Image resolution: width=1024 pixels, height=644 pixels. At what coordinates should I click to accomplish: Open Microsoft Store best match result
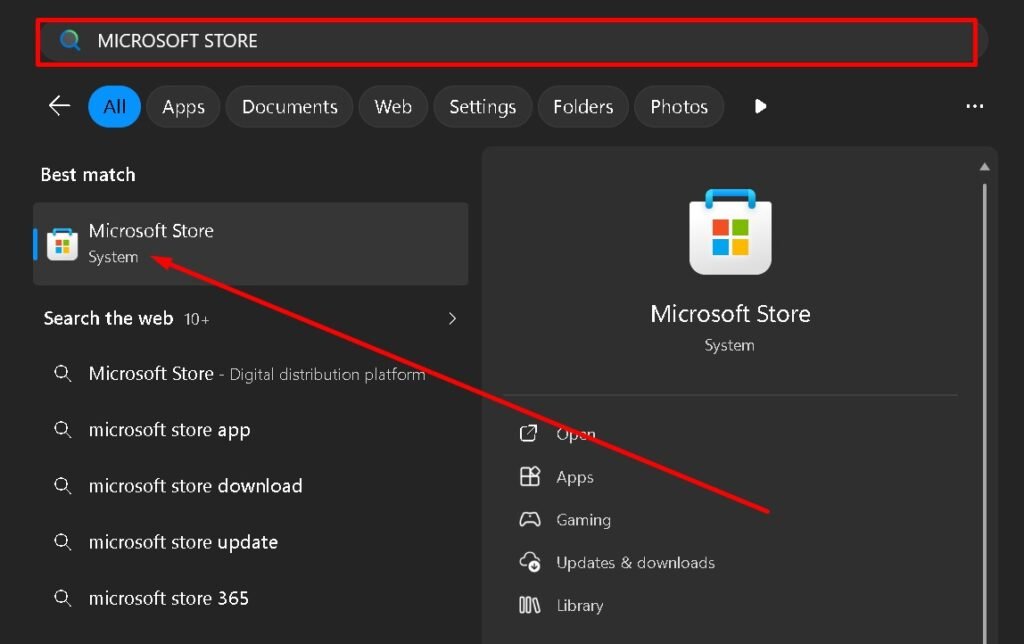pyautogui.click(x=251, y=244)
